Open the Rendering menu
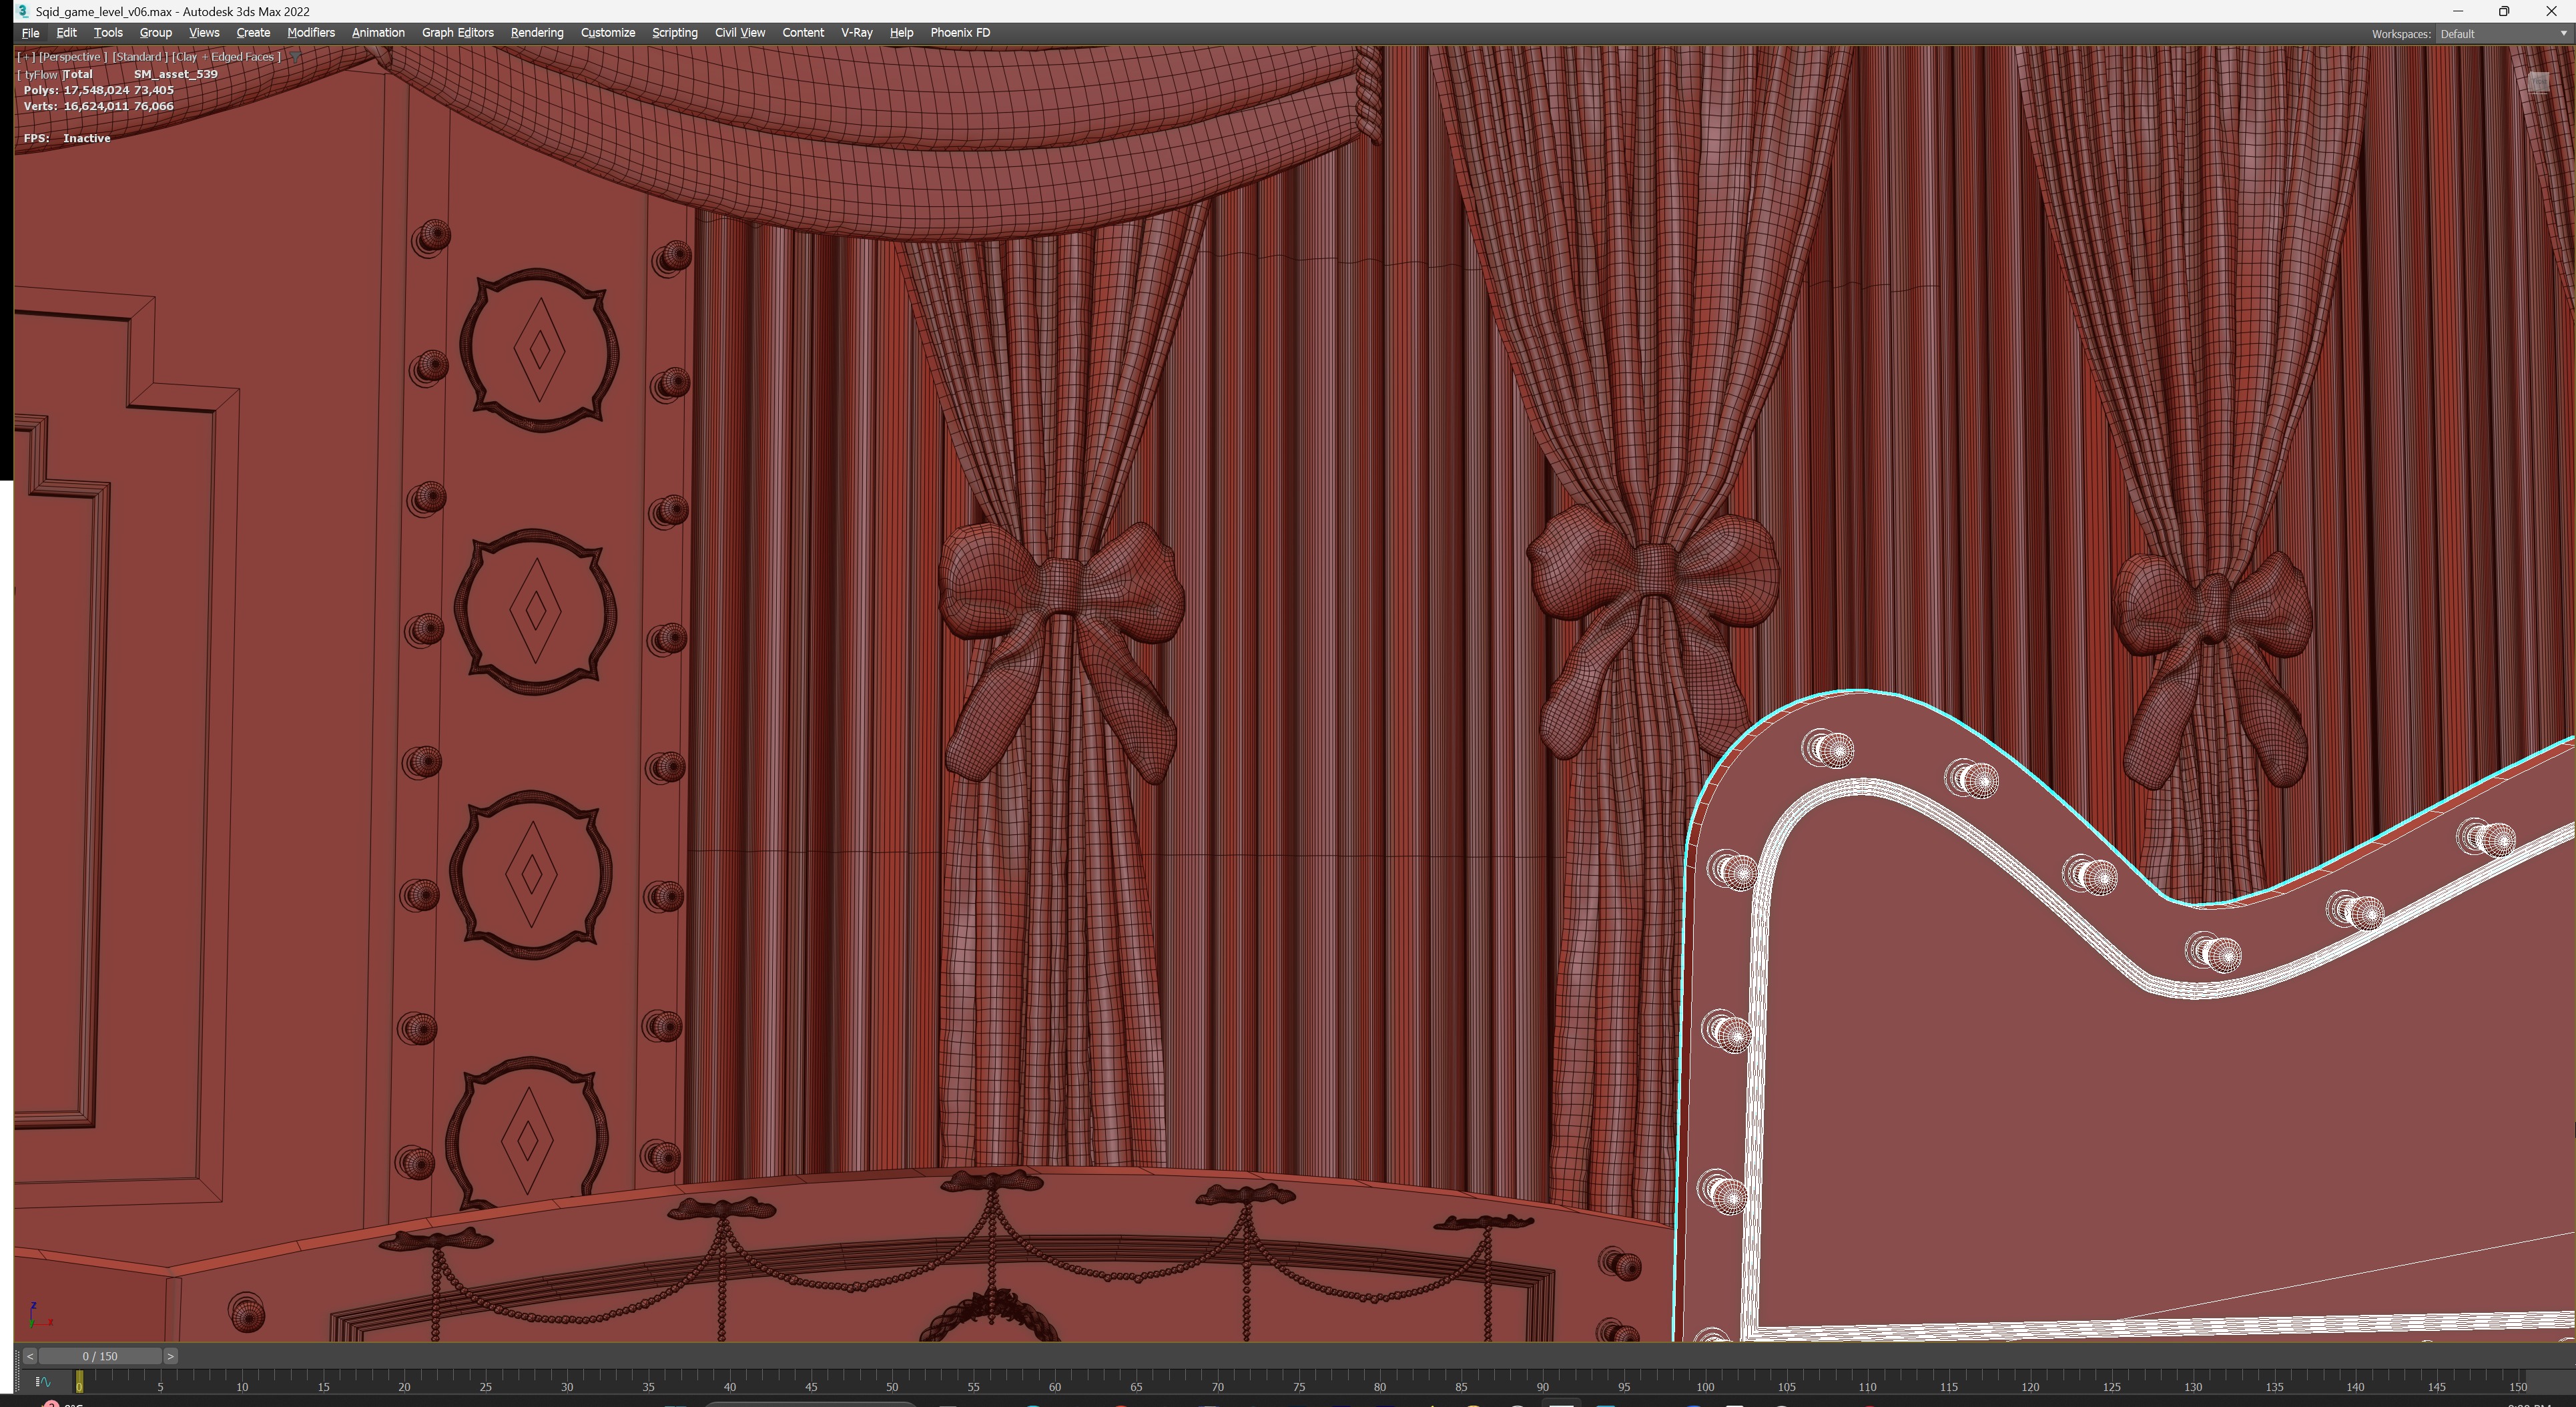The height and width of the screenshot is (1407, 2576). 536,33
